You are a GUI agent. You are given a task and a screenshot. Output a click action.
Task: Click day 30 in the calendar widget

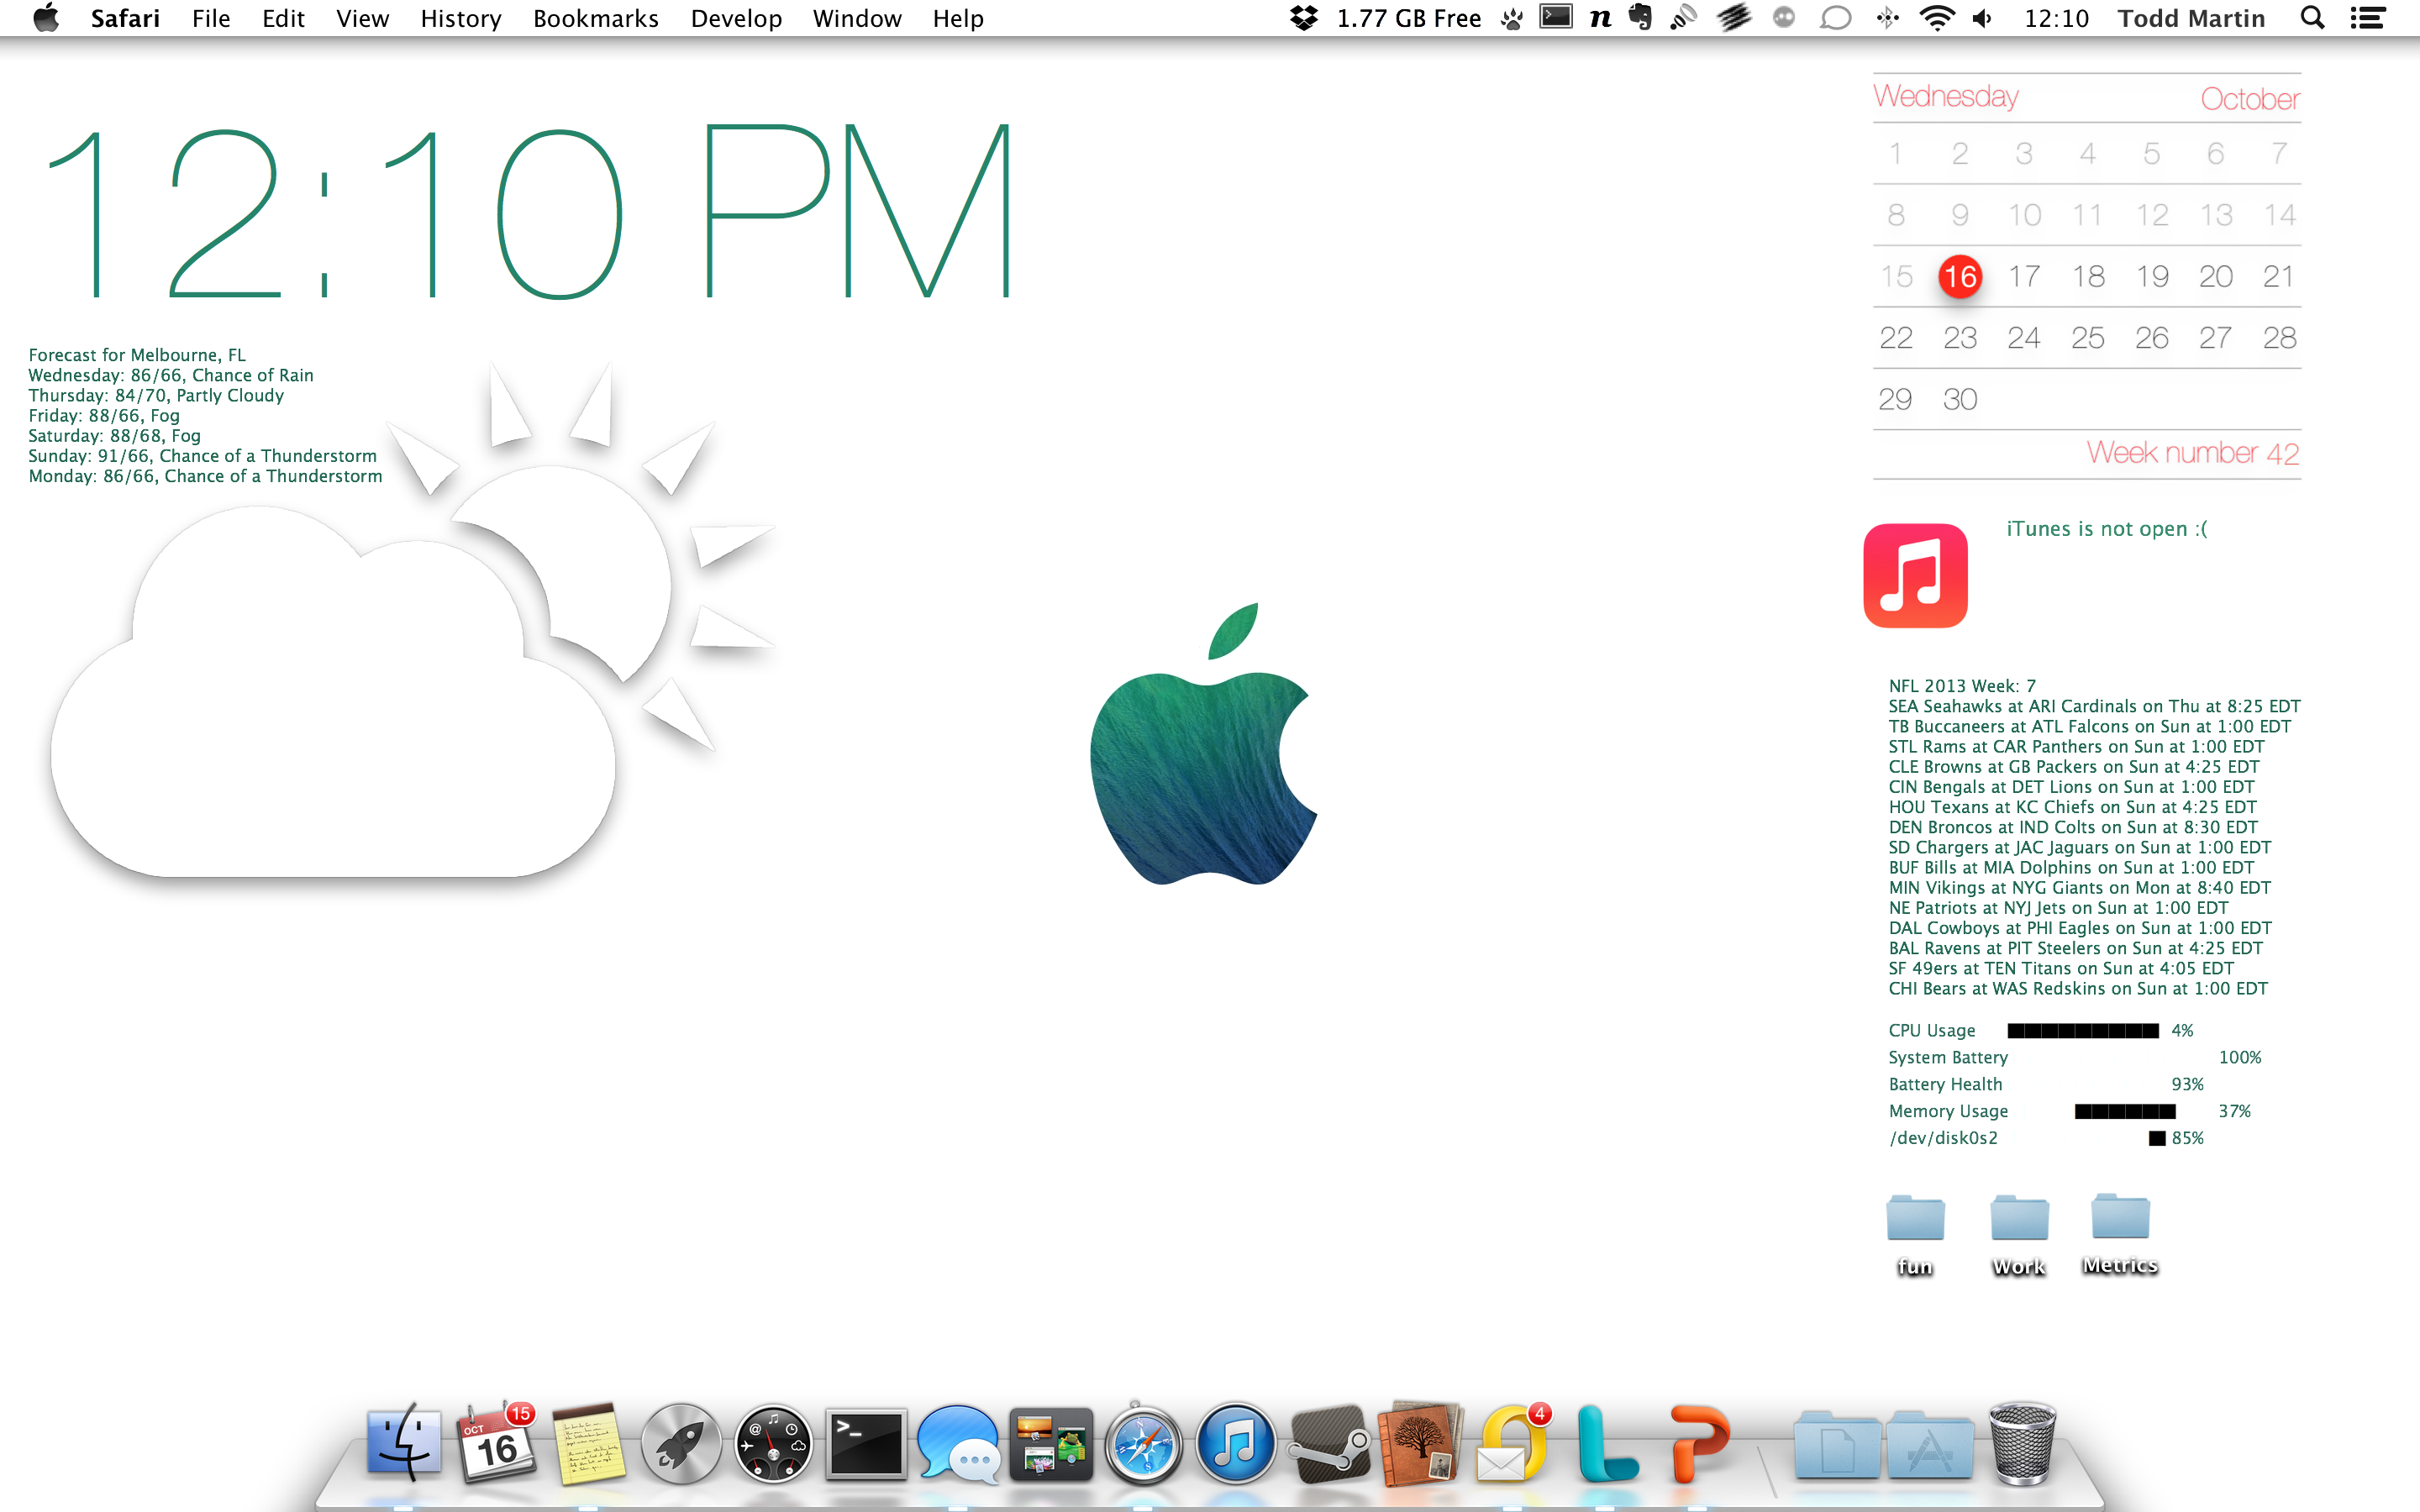(x=1960, y=399)
